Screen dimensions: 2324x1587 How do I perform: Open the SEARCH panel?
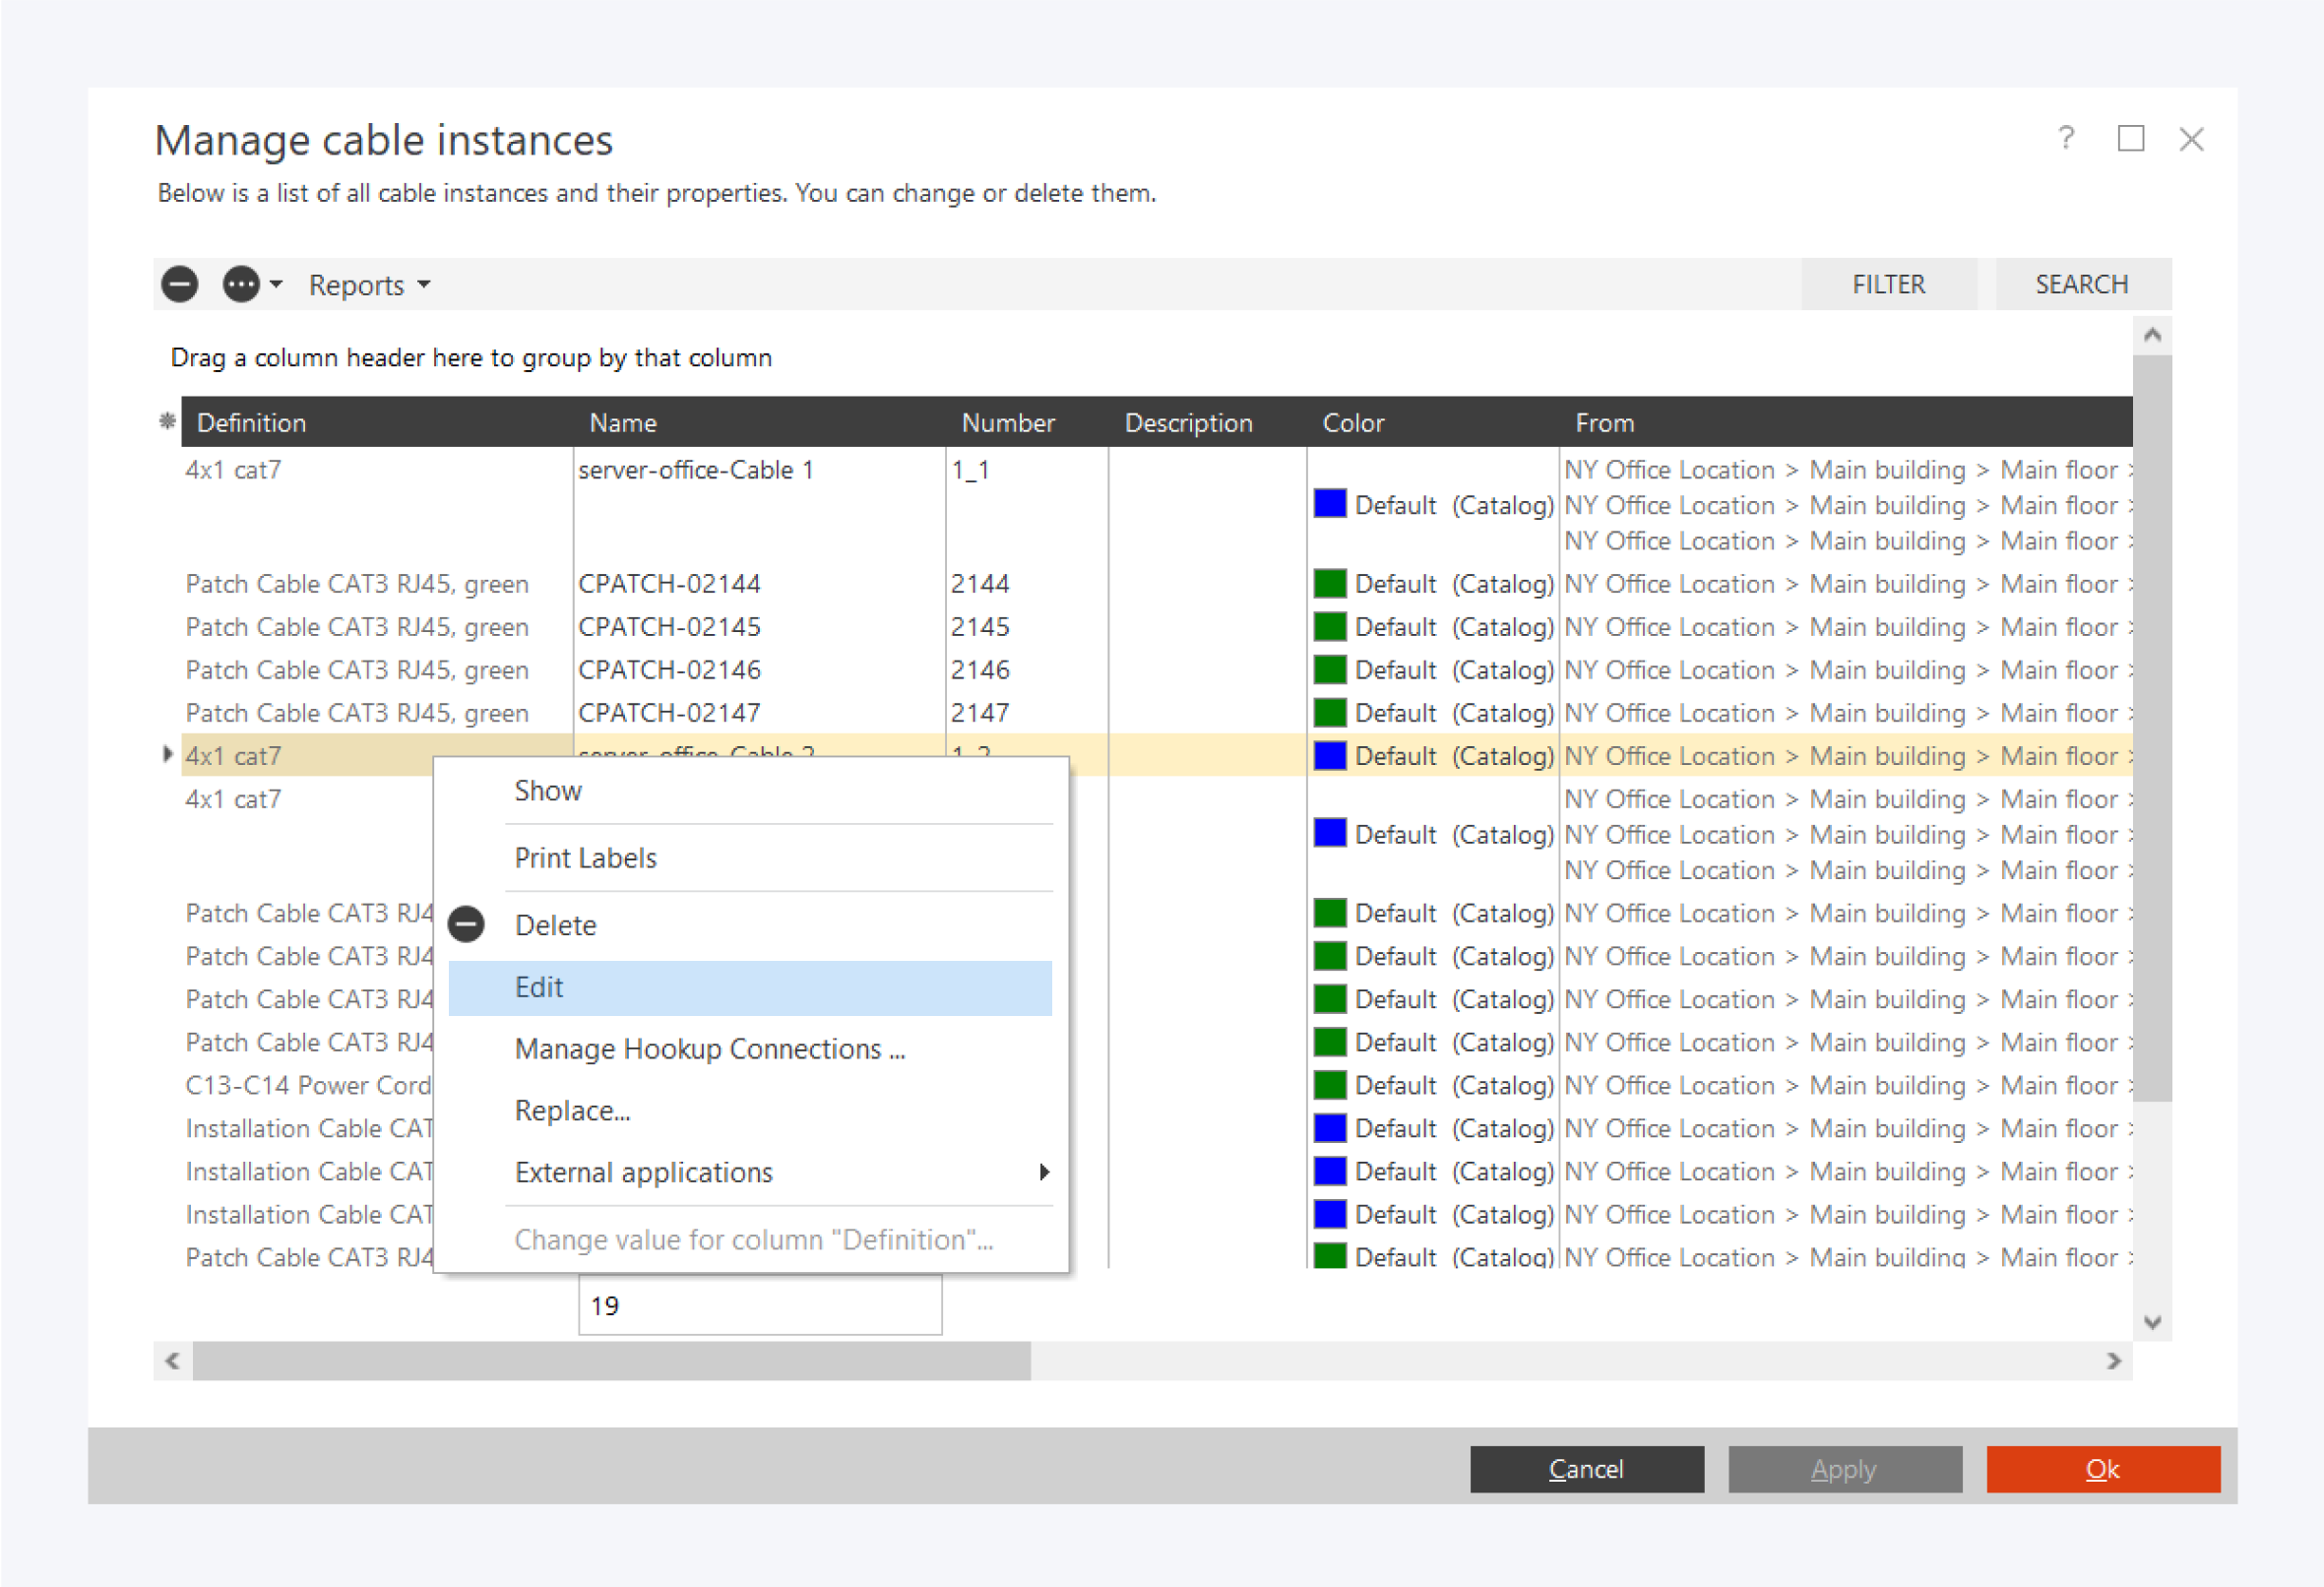click(x=2081, y=285)
